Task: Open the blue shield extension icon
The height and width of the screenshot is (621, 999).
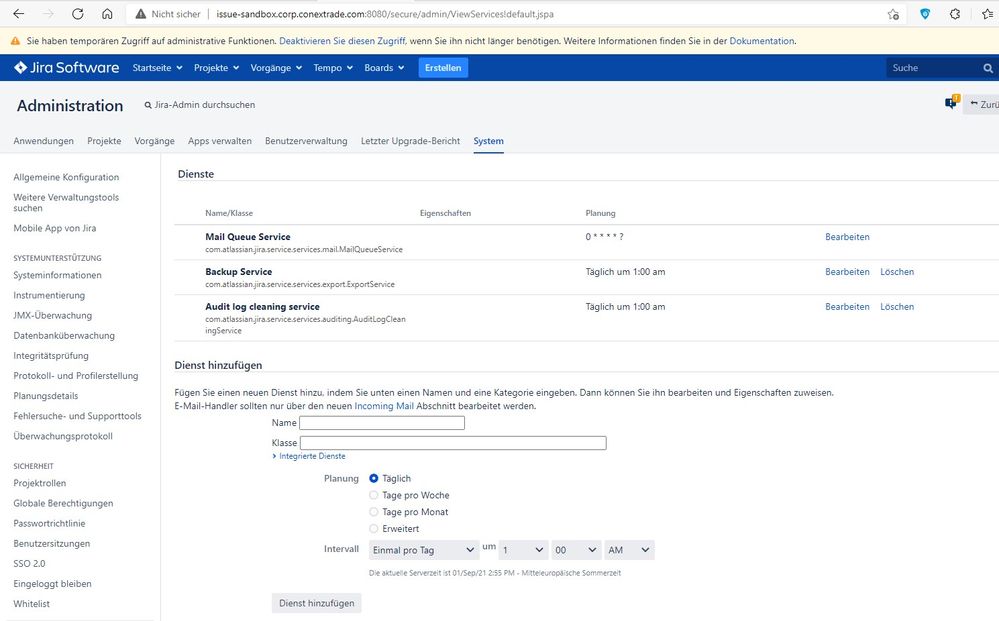Action: (x=925, y=13)
